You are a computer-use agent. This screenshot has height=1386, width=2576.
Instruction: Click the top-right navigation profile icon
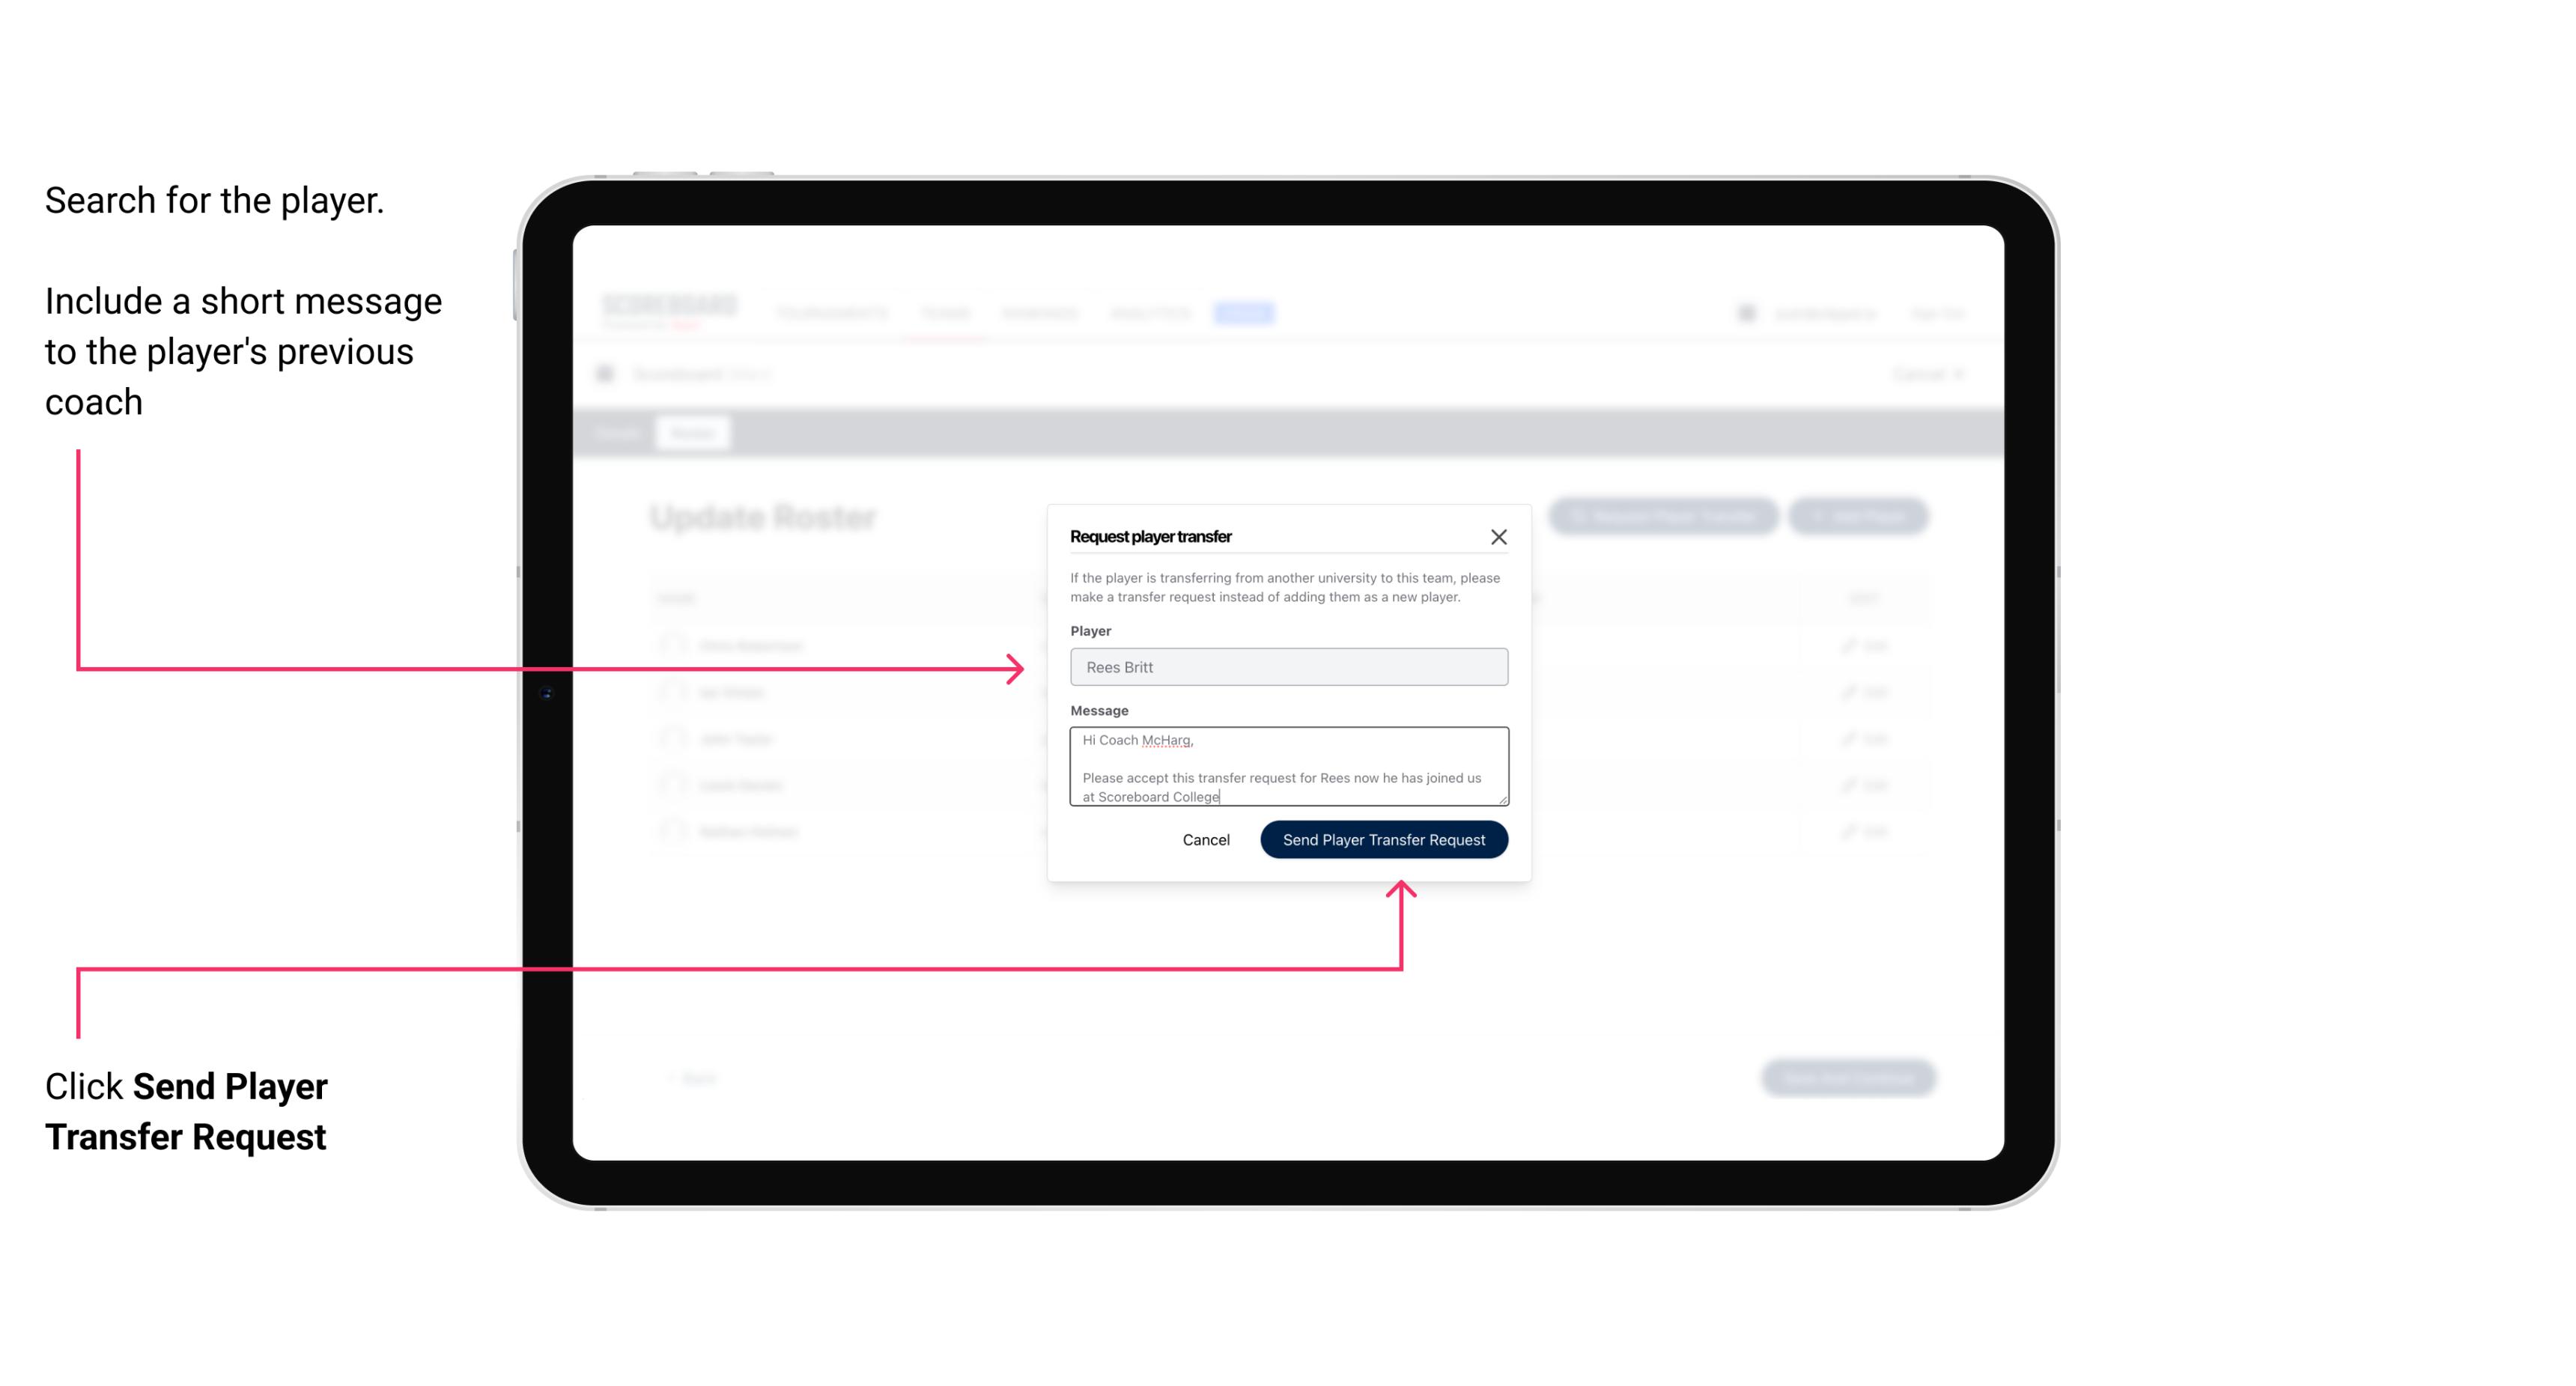(x=1746, y=312)
